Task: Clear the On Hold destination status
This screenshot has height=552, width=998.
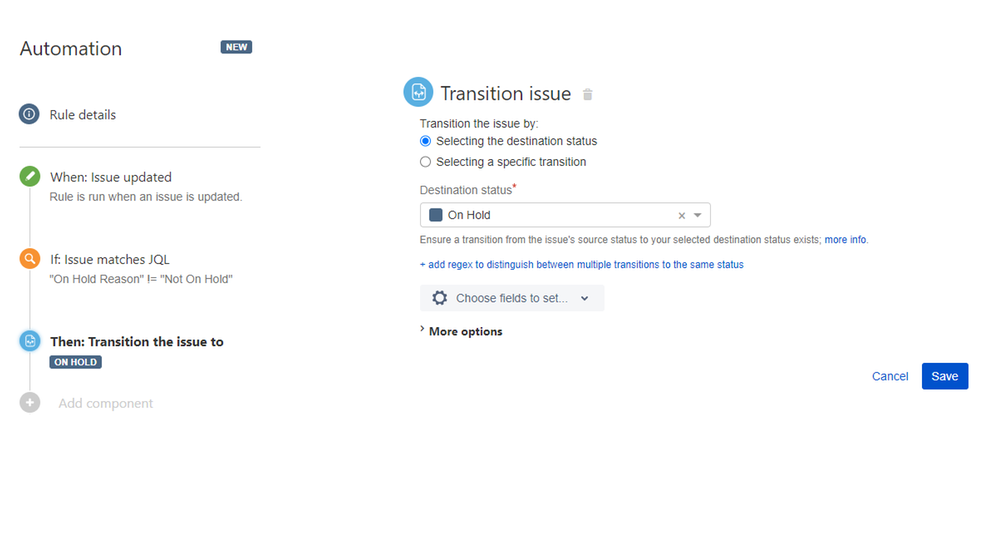Action: click(682, 215)
